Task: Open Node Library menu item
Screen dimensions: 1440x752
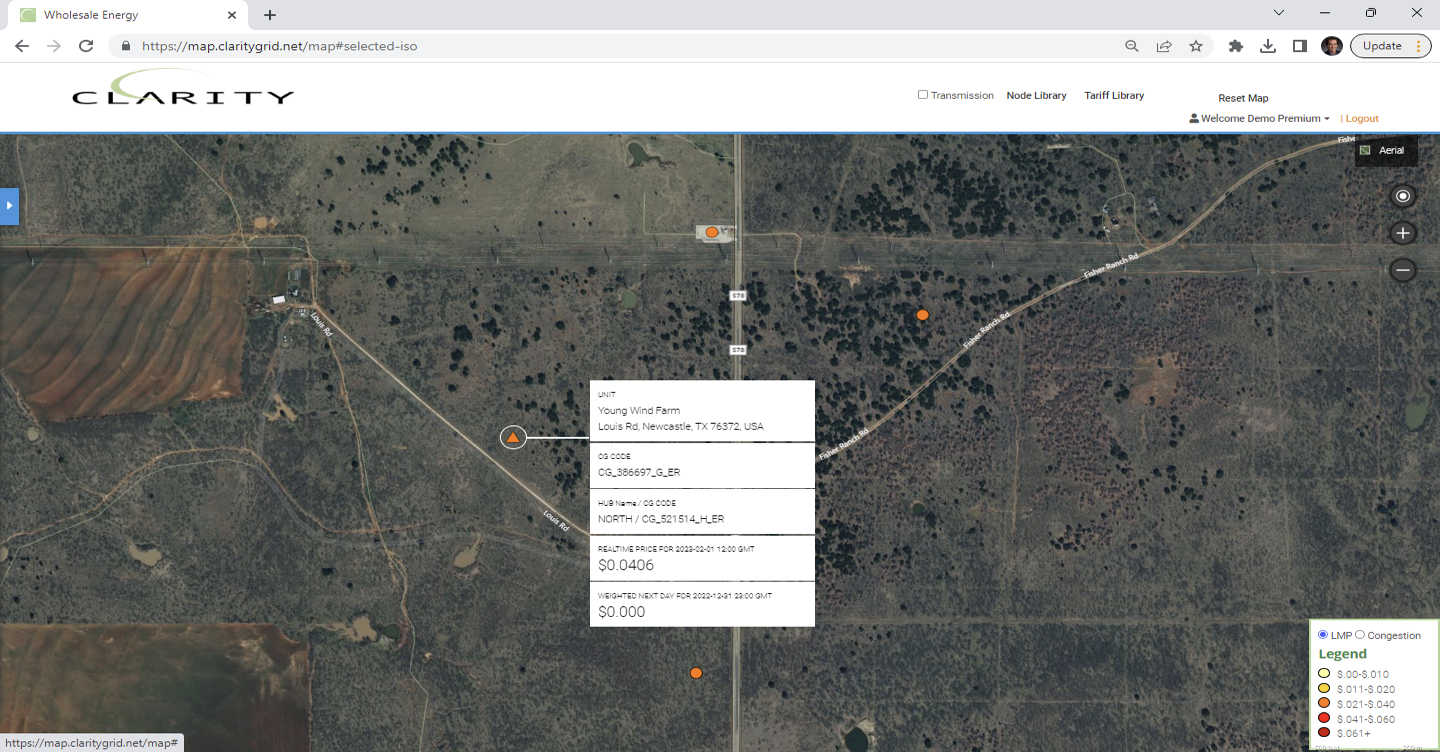Action: 1036,95
